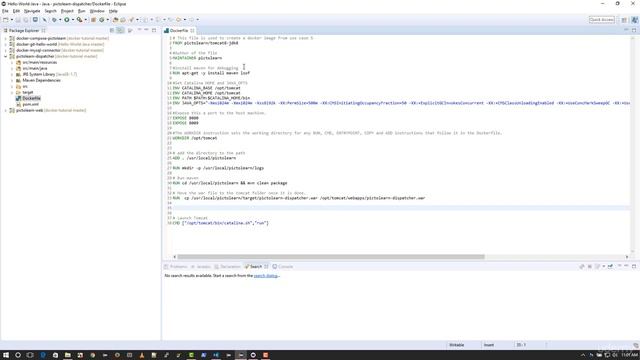Open the Search menu
Image resolution: width=640 pixels, height=360 pixels.
coord(51,11)
